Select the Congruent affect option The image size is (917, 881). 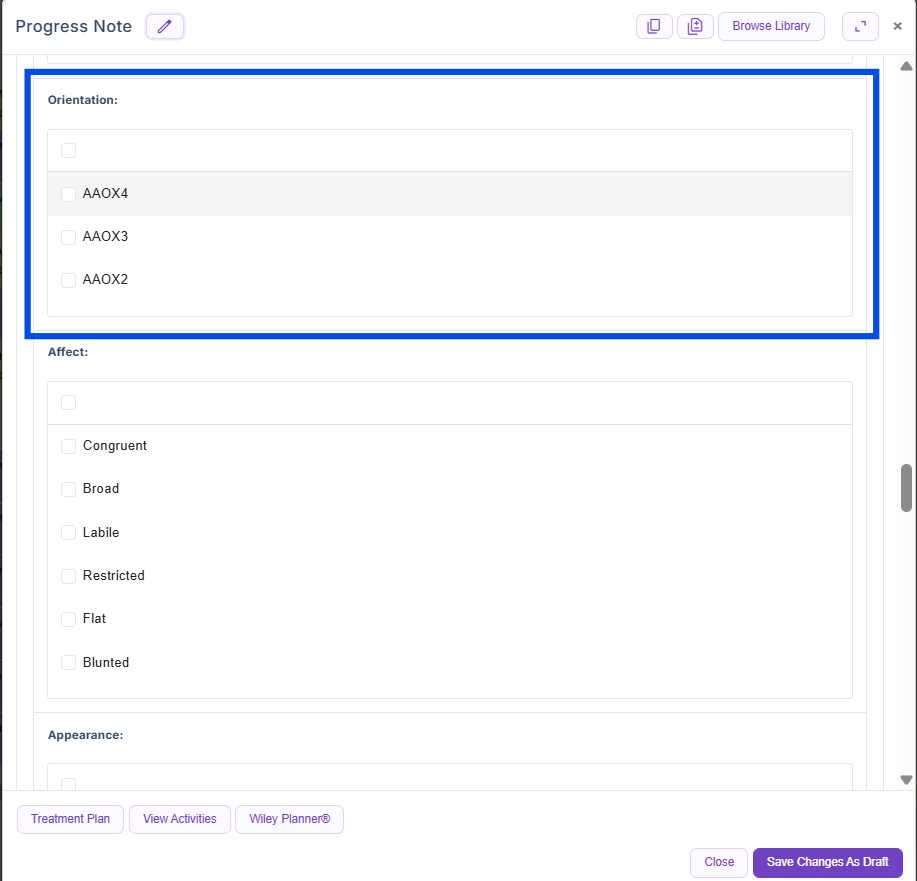pos(69,446)
